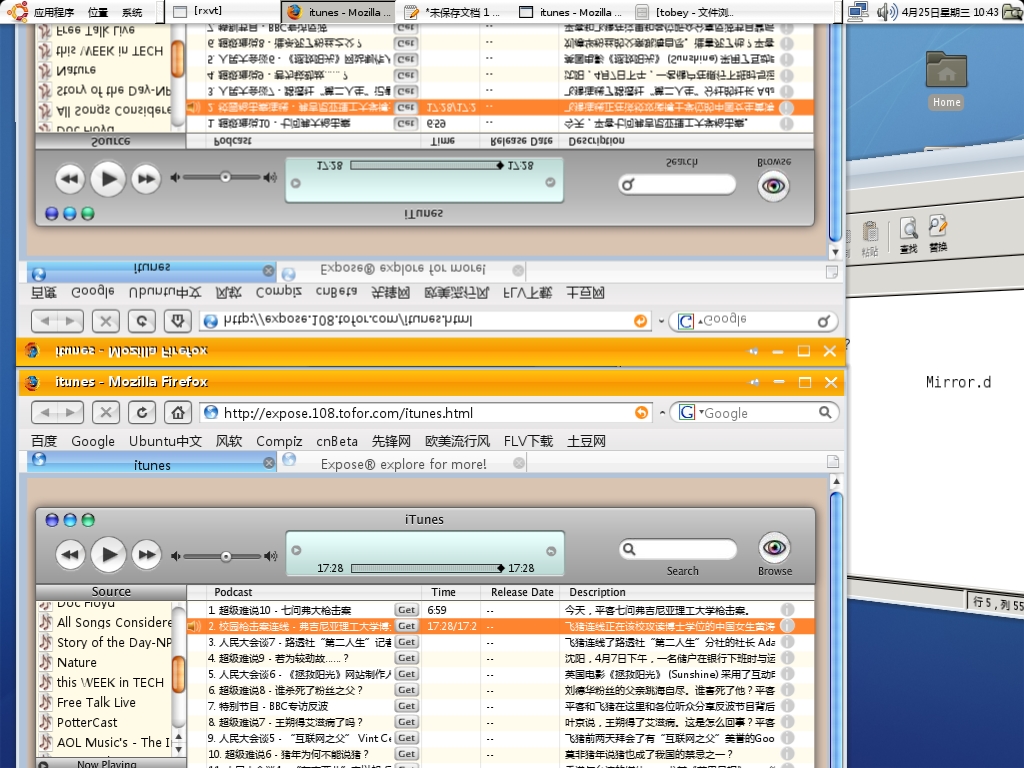Click Get button for 特别节目 - BBC专访反波 upright row

(406, 706)
